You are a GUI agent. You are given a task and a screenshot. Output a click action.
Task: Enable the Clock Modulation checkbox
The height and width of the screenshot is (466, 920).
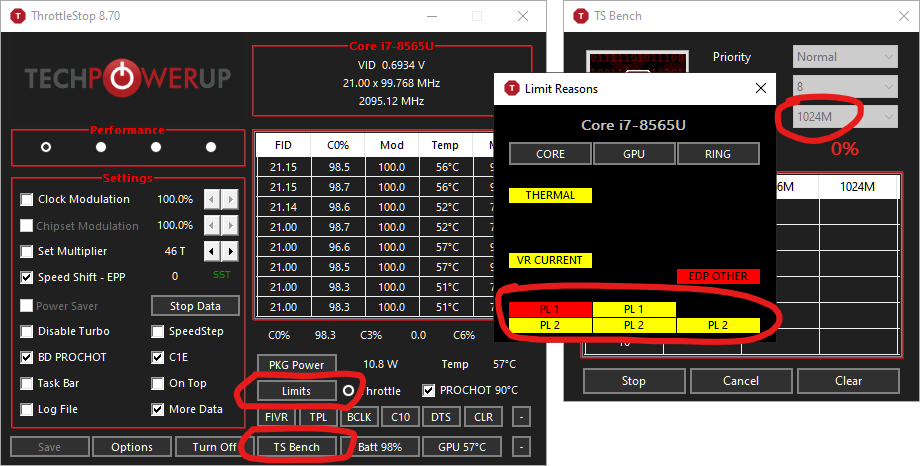tap(26, 200)
